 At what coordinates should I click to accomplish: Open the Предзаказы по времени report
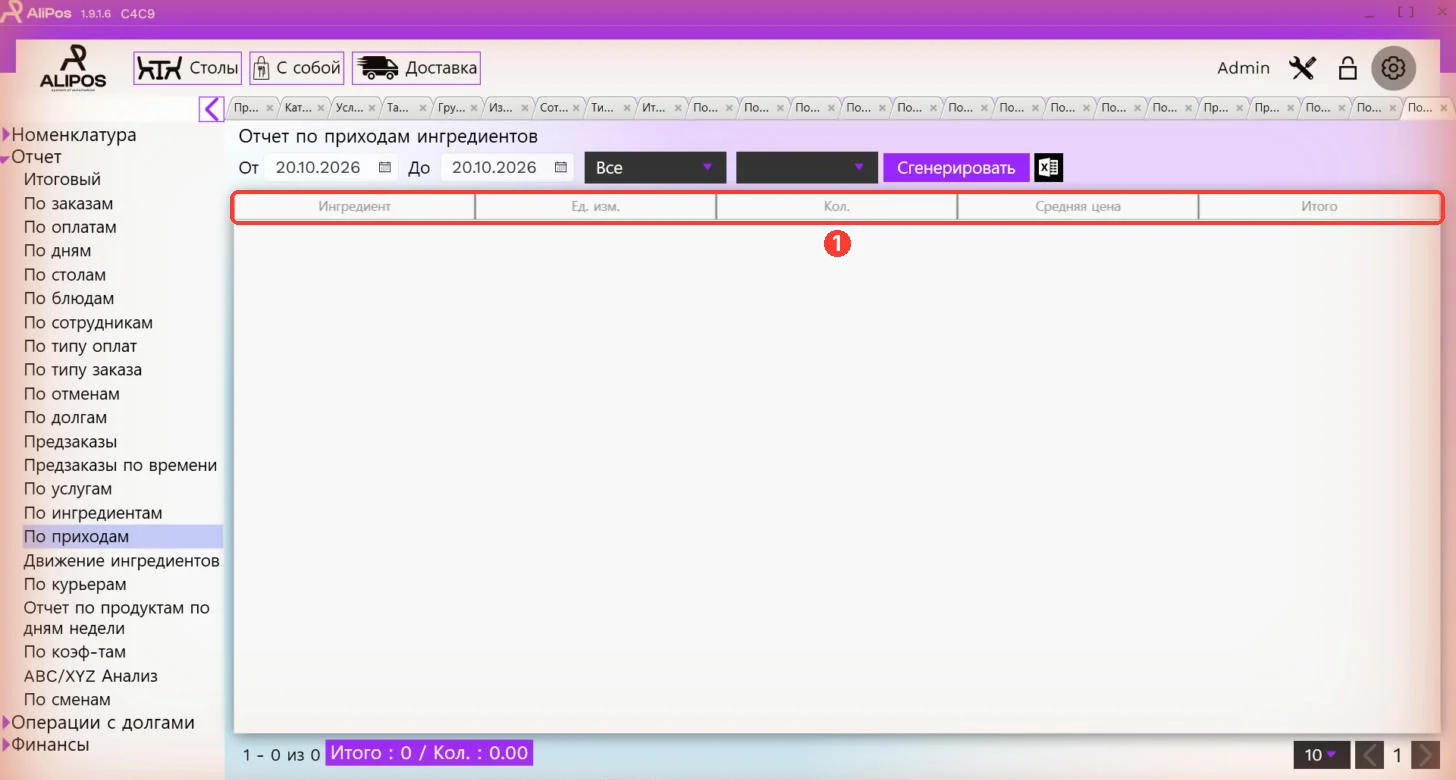[x=120, y=465]
